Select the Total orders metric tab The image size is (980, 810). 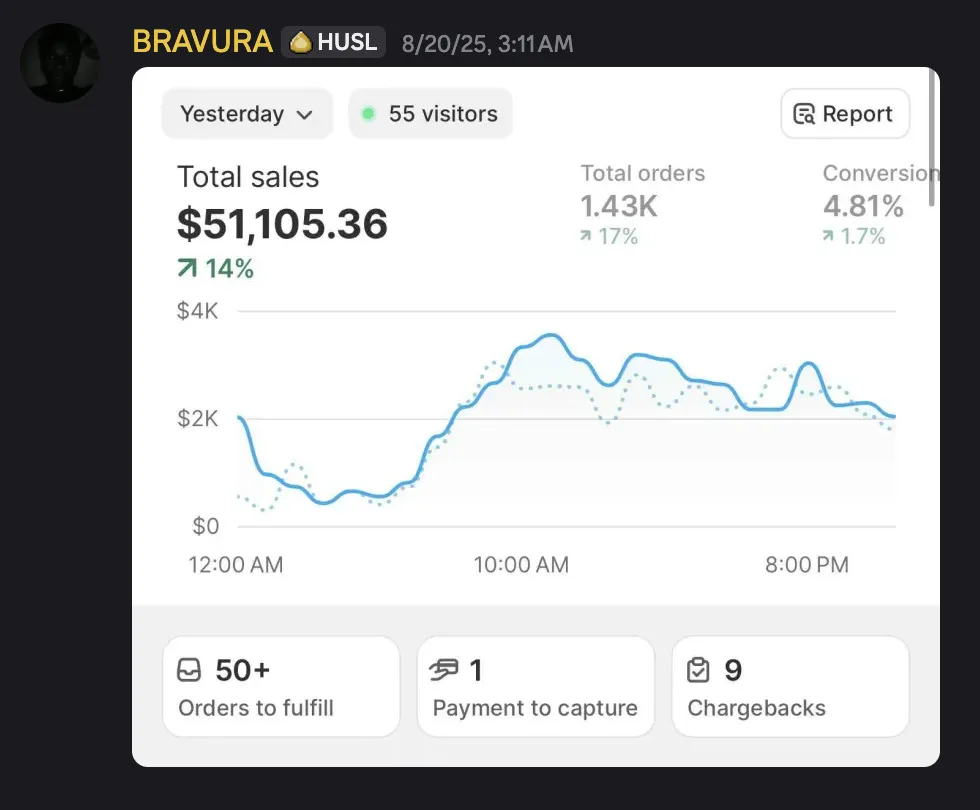642,204
